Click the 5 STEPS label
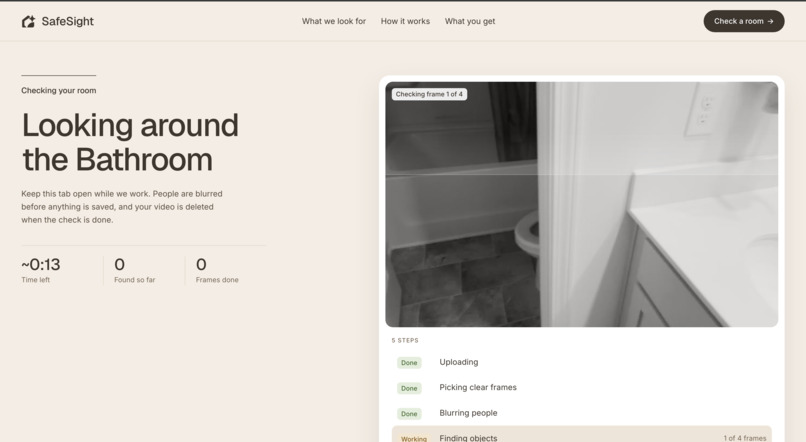The height and width of the screenshot is (442, 806). coord(405,340)
